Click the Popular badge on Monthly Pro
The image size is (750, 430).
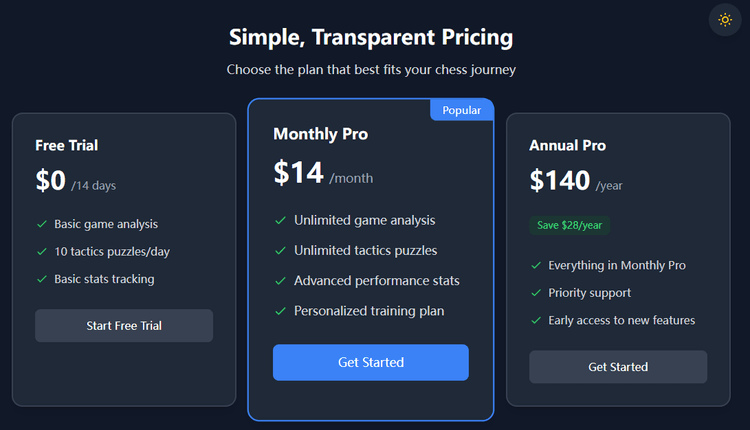click(462, 110)
